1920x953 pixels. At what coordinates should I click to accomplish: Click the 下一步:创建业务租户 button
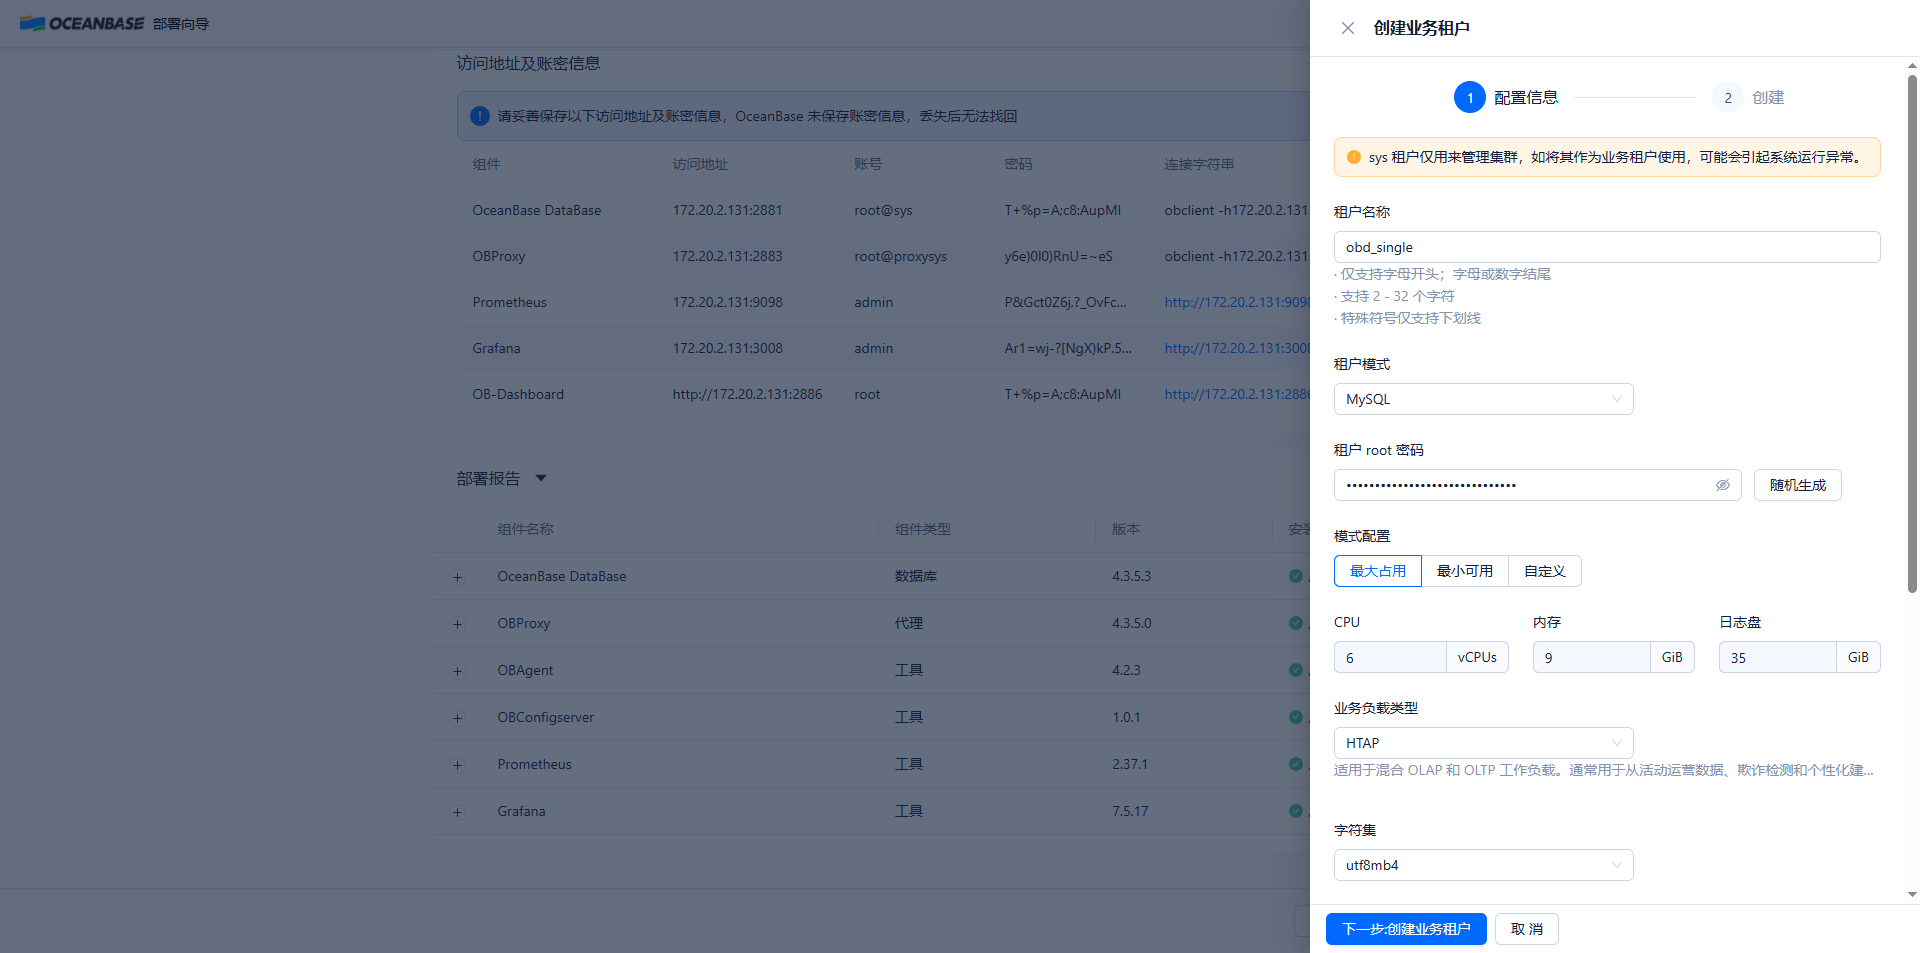point(1406,929)
